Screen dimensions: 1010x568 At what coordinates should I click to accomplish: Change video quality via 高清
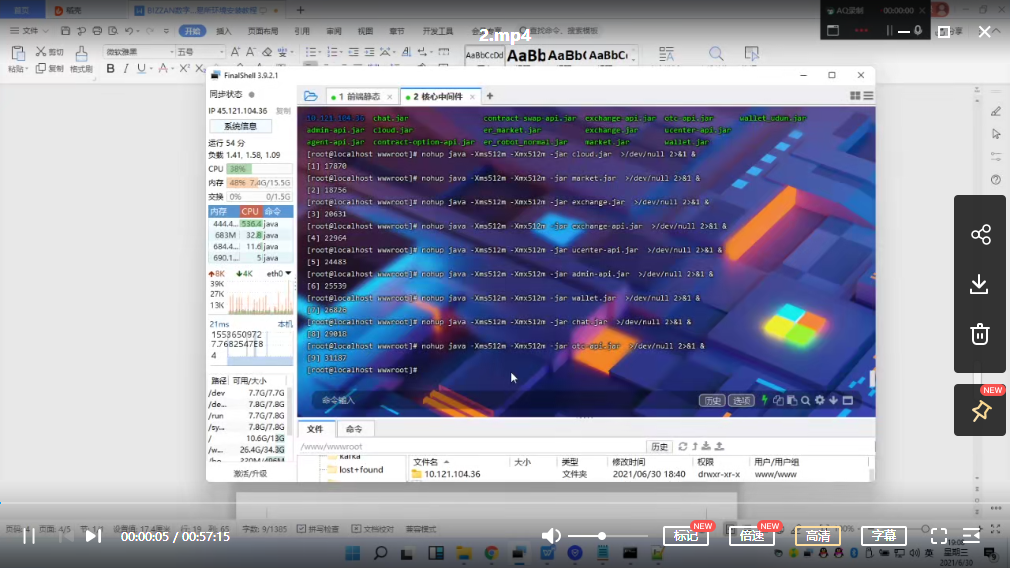click(x=817, y=536)
